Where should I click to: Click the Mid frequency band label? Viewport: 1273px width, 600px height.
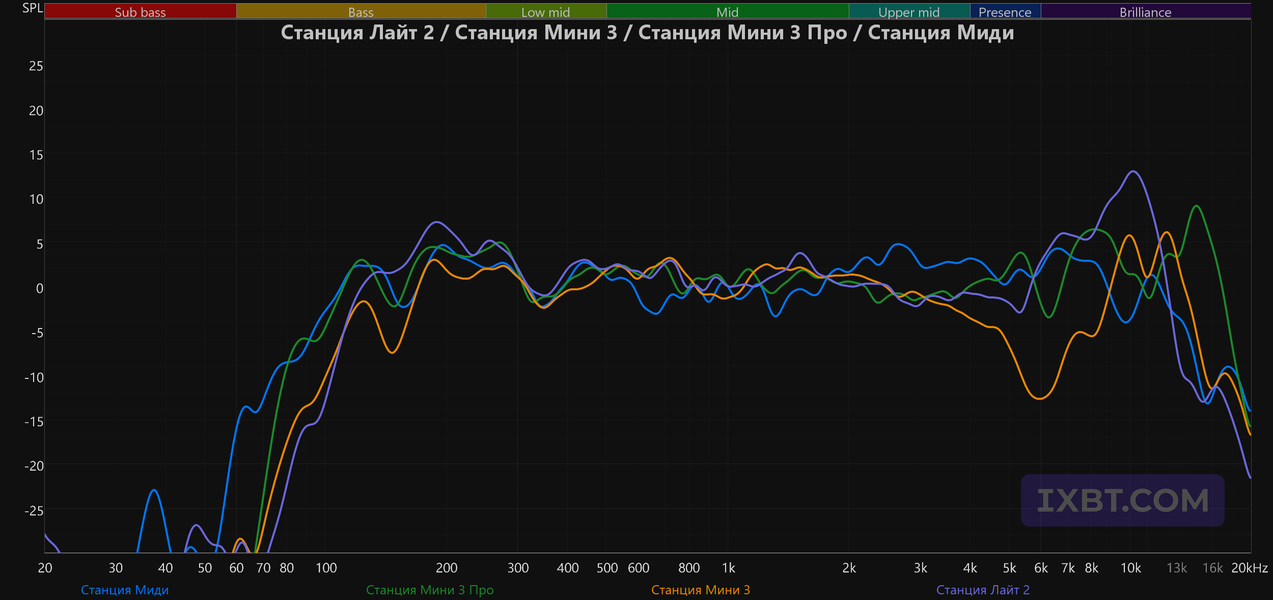[728, 12]
